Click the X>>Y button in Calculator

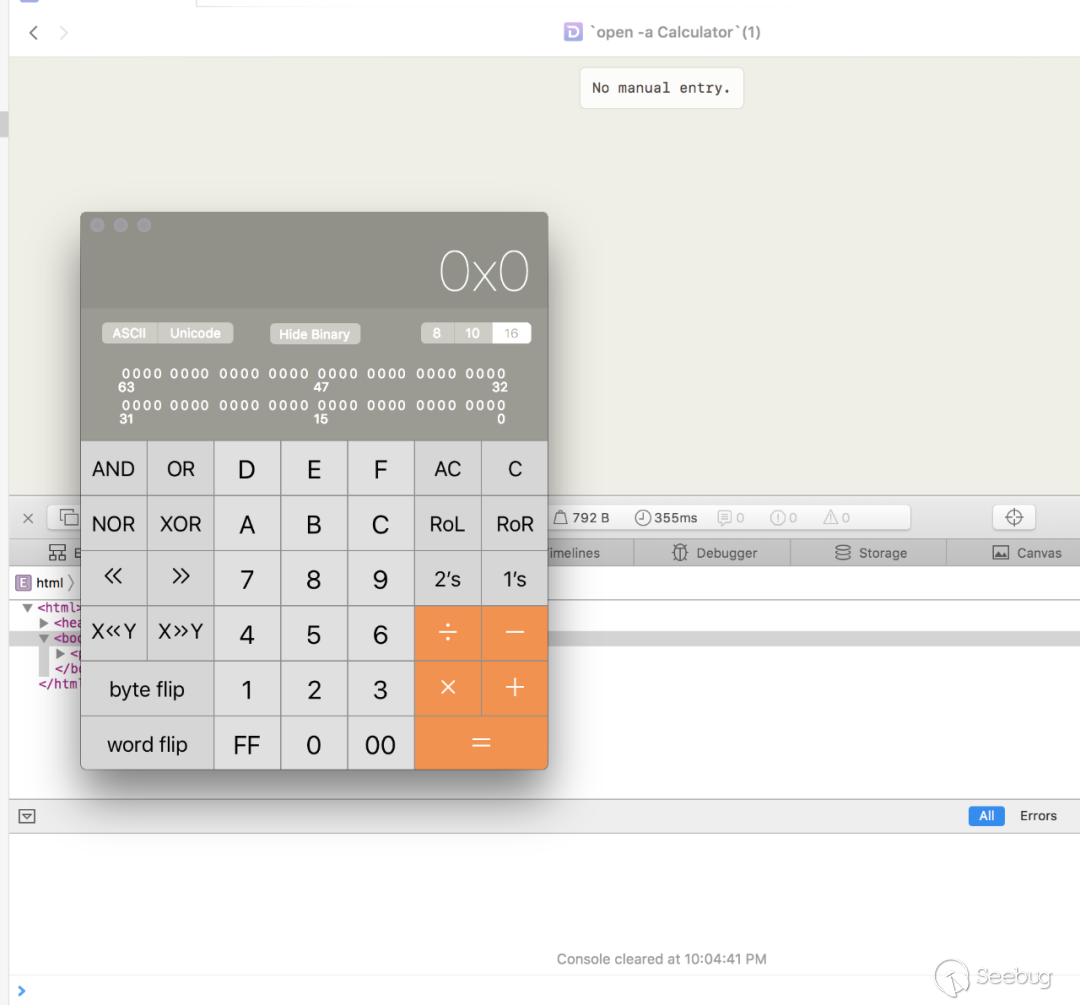tap(180, 633)
